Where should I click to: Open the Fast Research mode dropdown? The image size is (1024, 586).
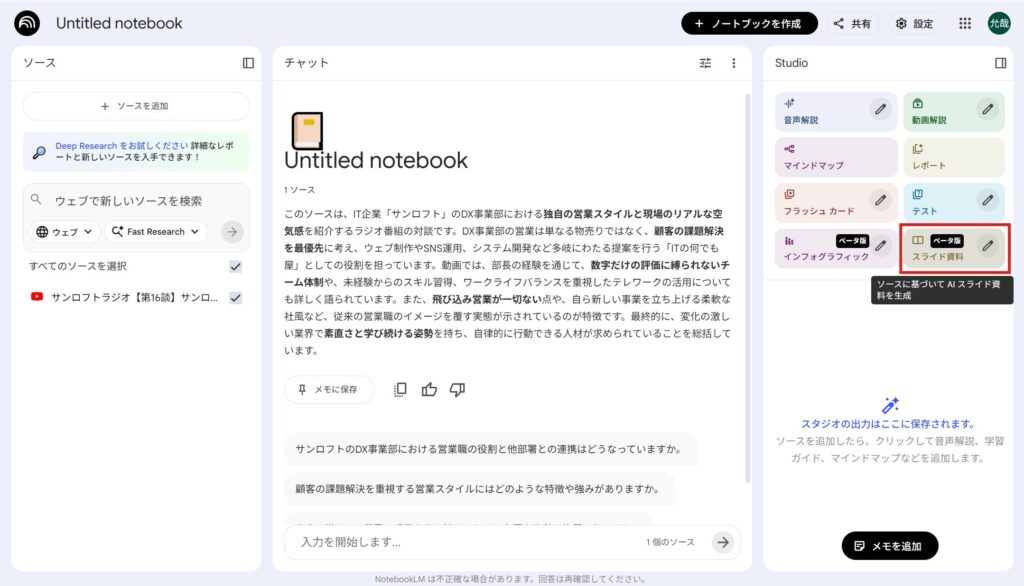pyautogui.click(x=156, y=232)
